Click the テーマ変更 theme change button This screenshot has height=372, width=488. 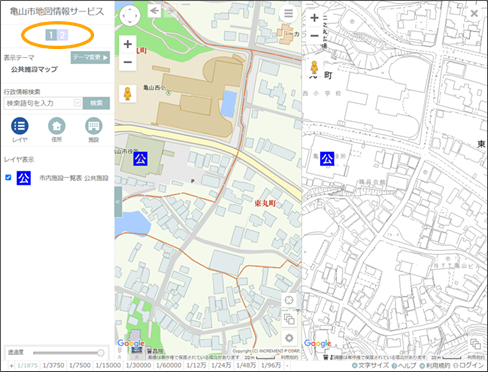90,57
